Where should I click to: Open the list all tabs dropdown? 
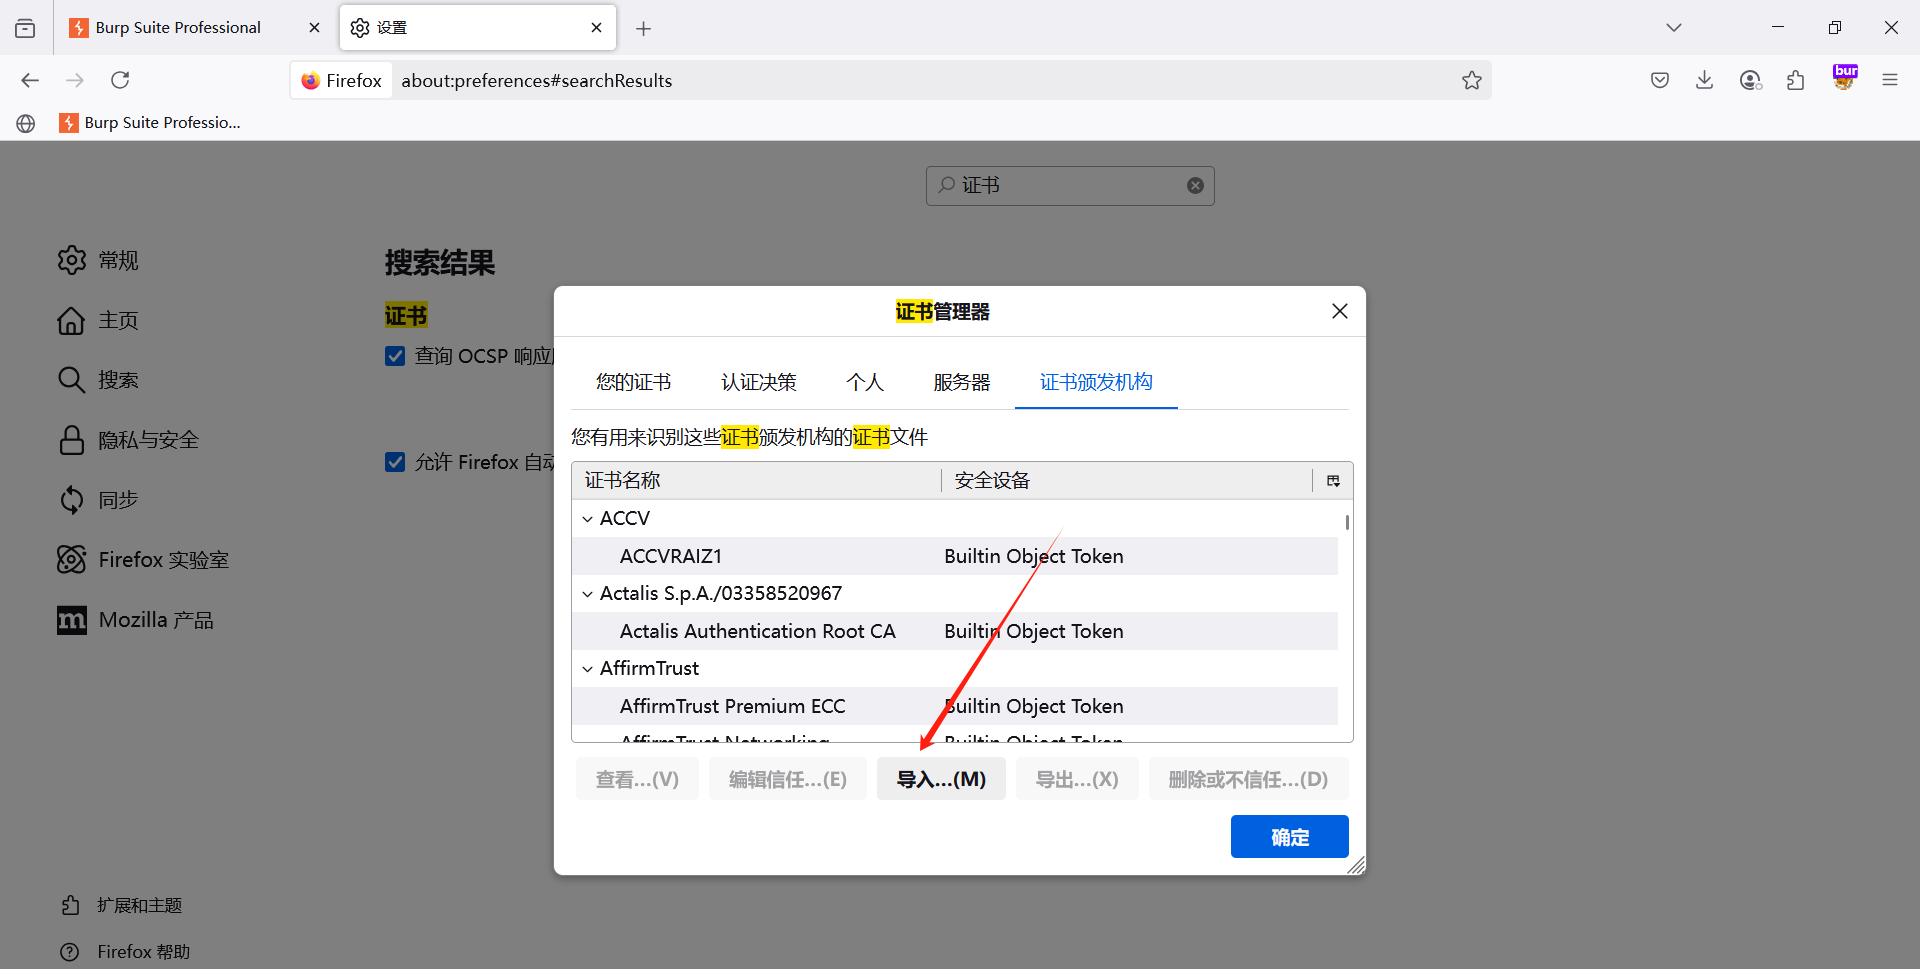coord(1674,28)
